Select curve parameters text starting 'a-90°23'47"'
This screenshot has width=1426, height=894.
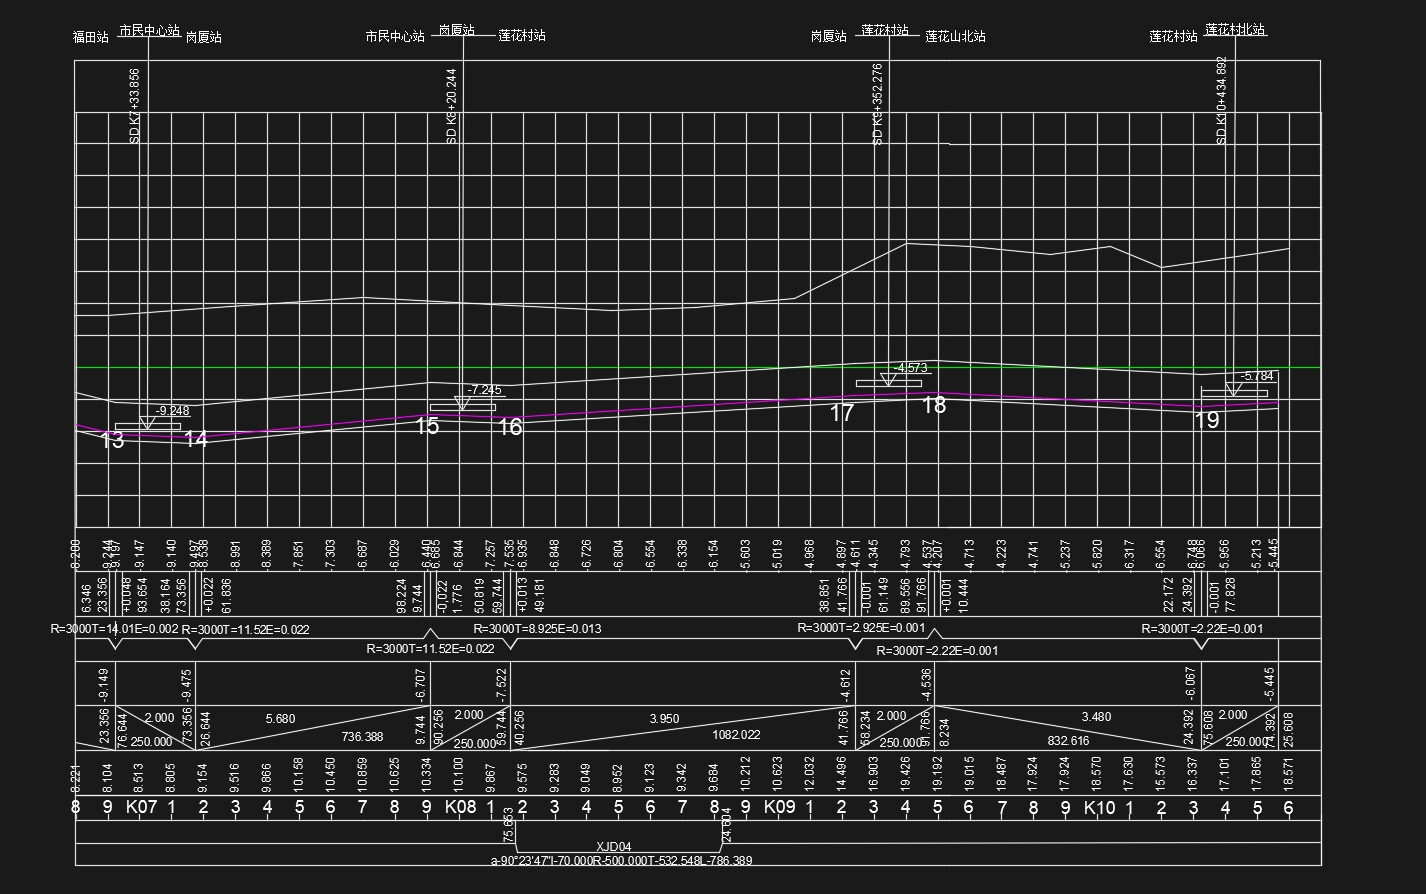(x=621, y=860)
